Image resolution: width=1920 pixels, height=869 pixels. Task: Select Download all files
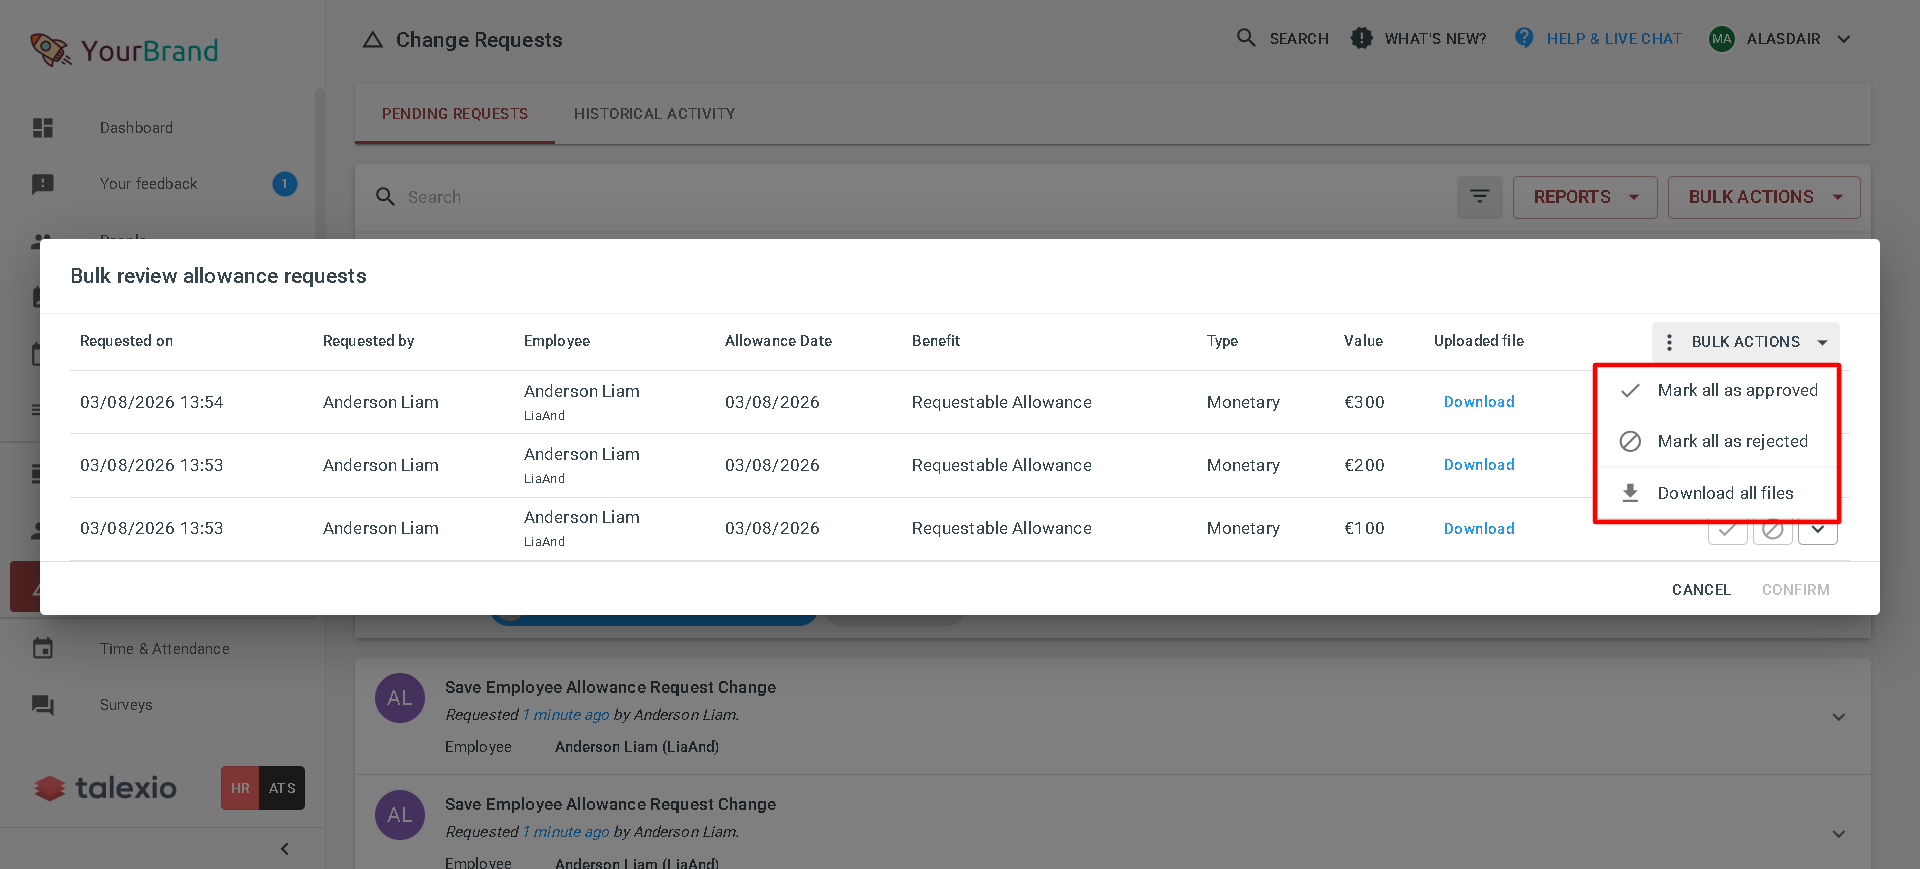click(x=1717, y=493)
